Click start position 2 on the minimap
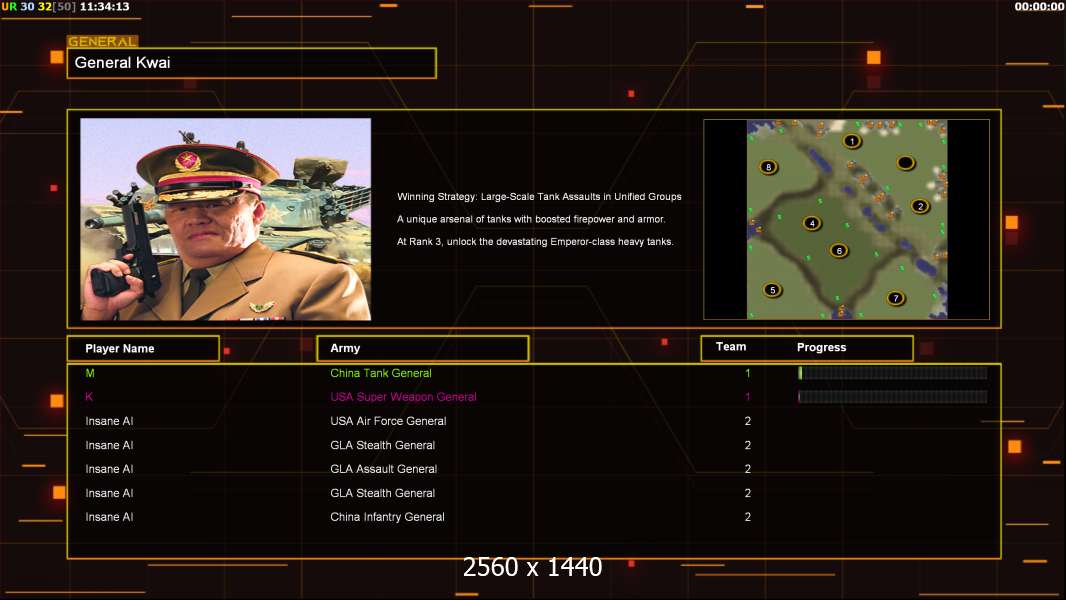 click(x=920, y=206)
